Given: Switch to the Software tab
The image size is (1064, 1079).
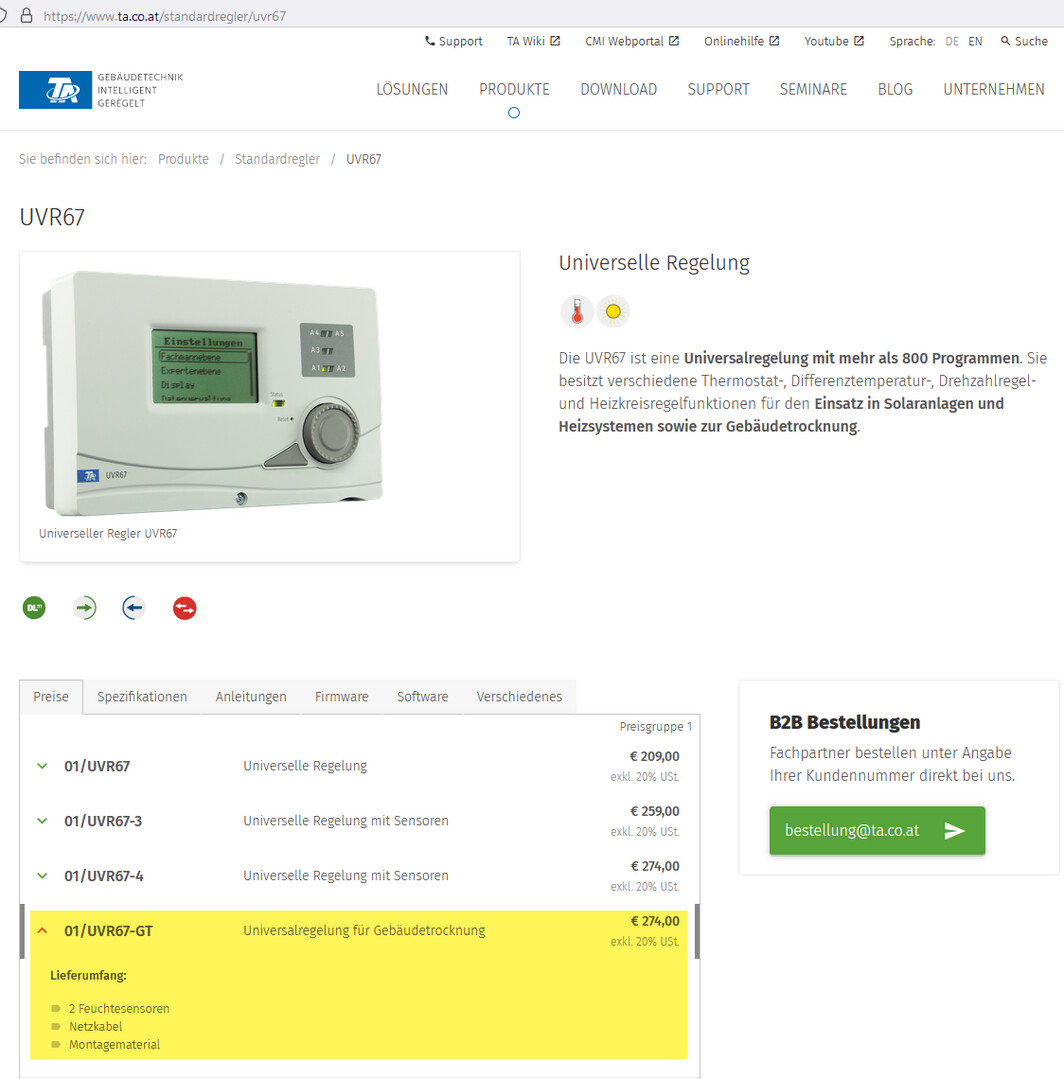Looking at the screenshot, I should [x=422, y=696].
